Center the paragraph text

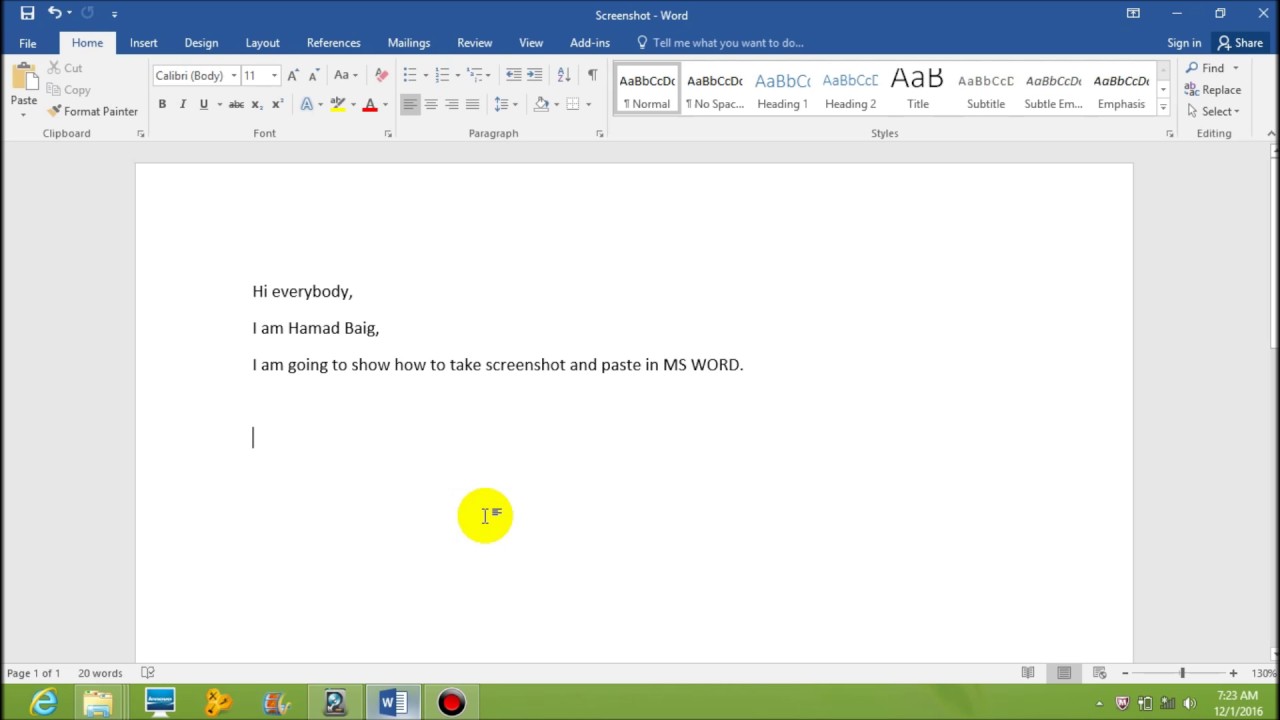click(431, 104)
